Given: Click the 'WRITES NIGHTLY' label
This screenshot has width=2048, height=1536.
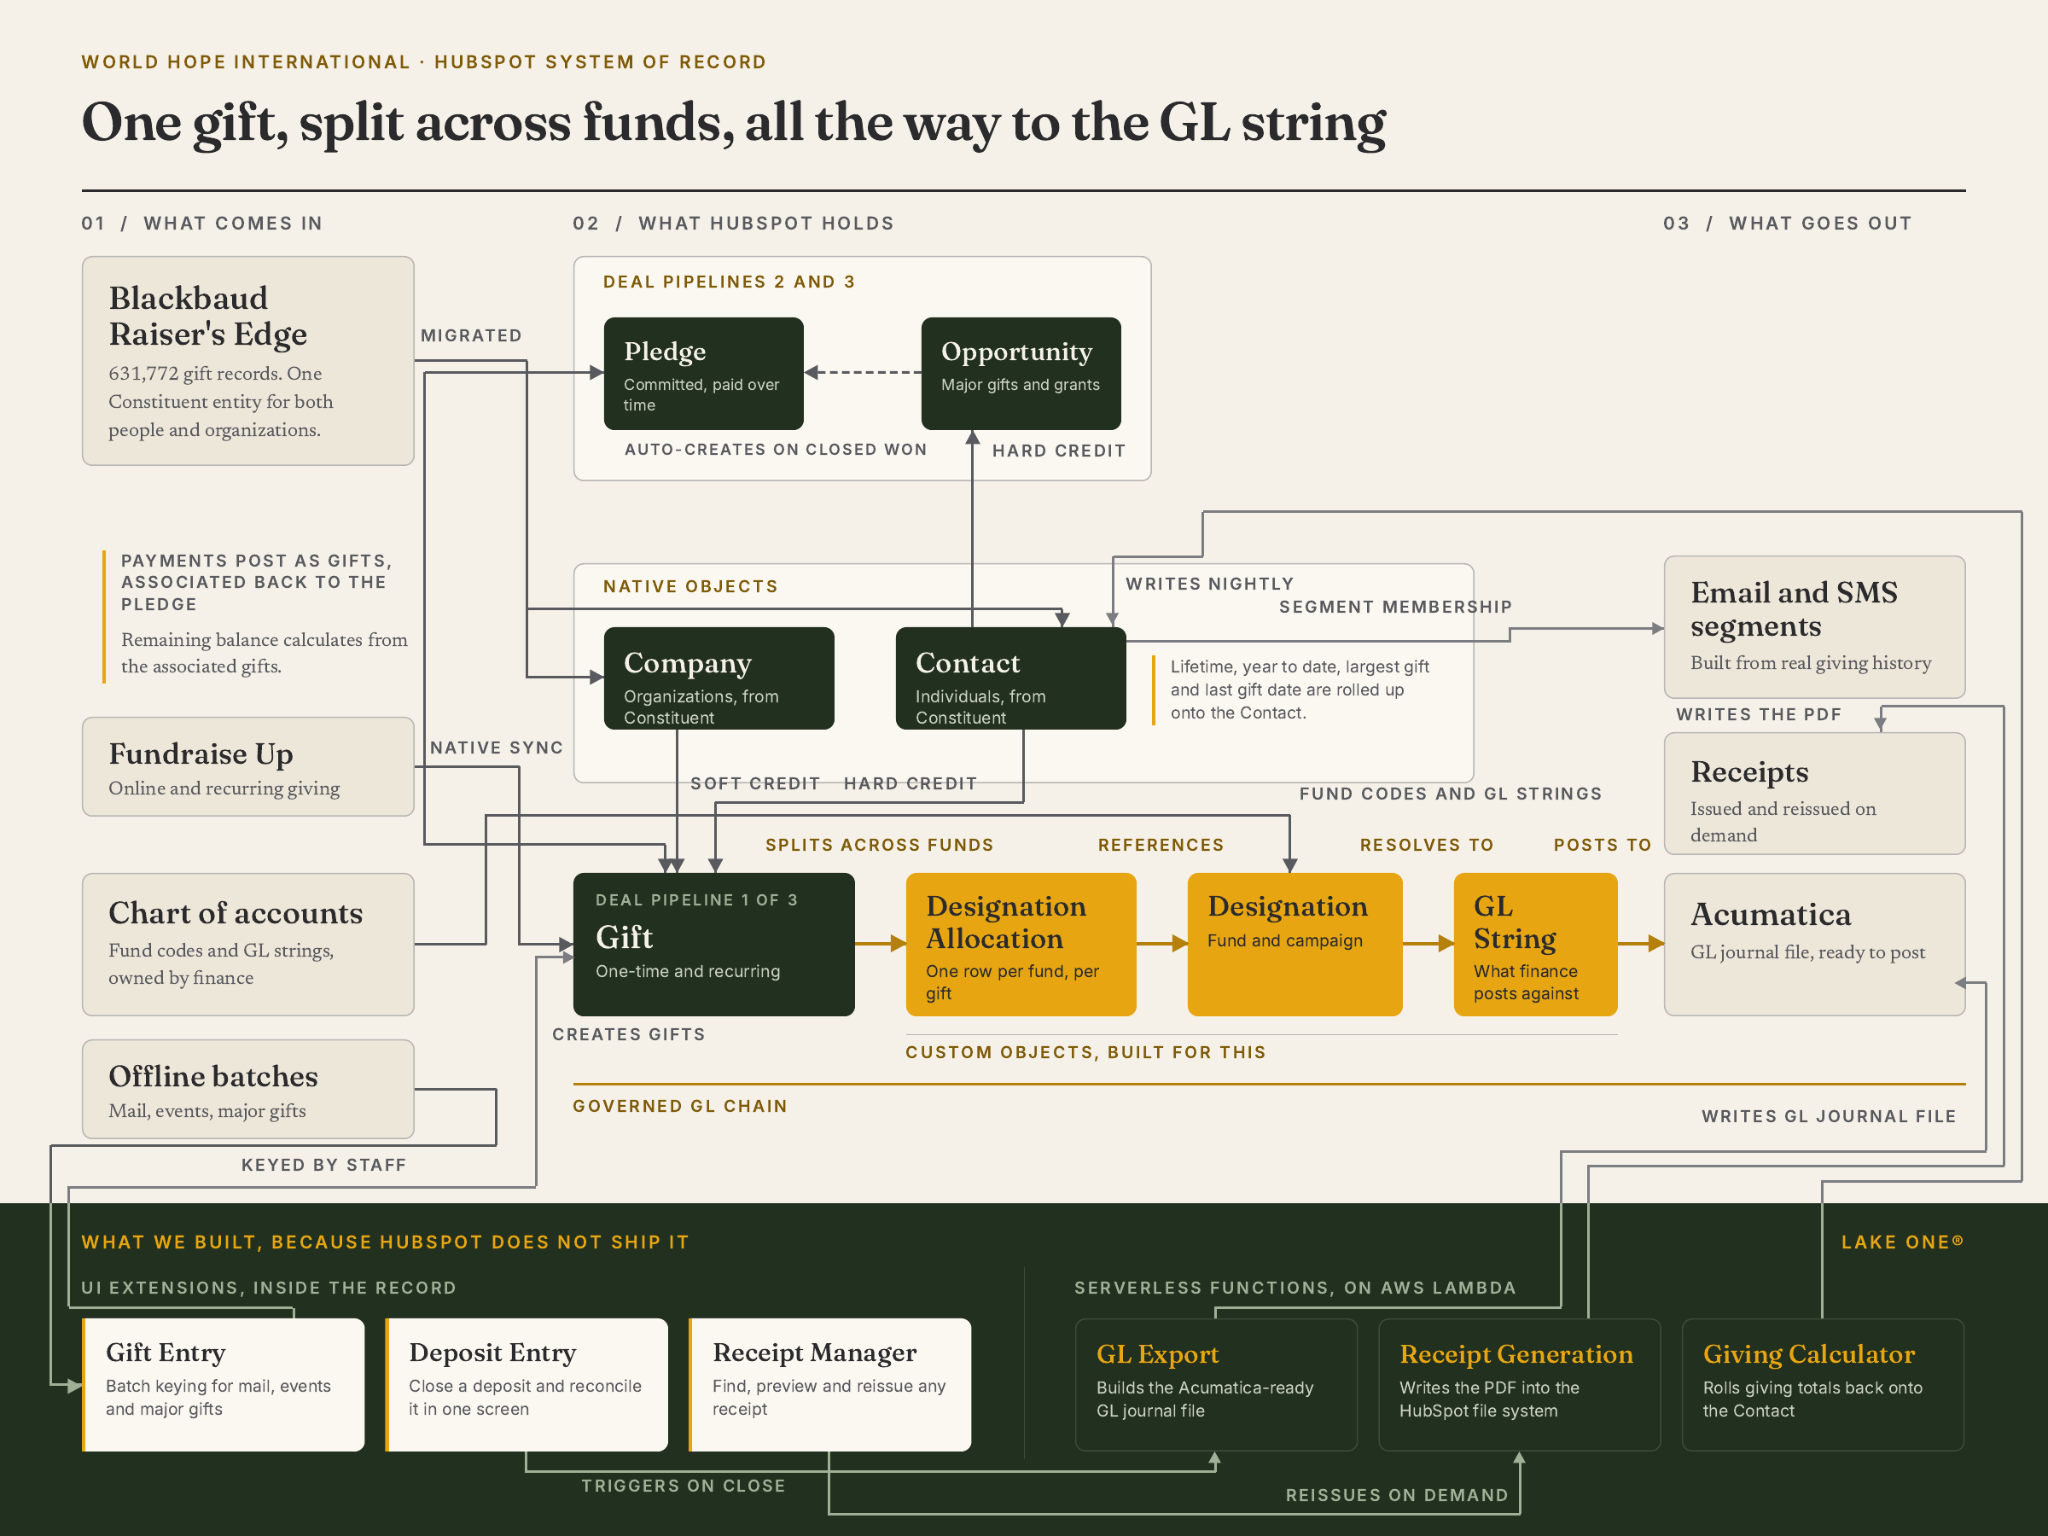Looking at the screenshot, I should 1210,584.
